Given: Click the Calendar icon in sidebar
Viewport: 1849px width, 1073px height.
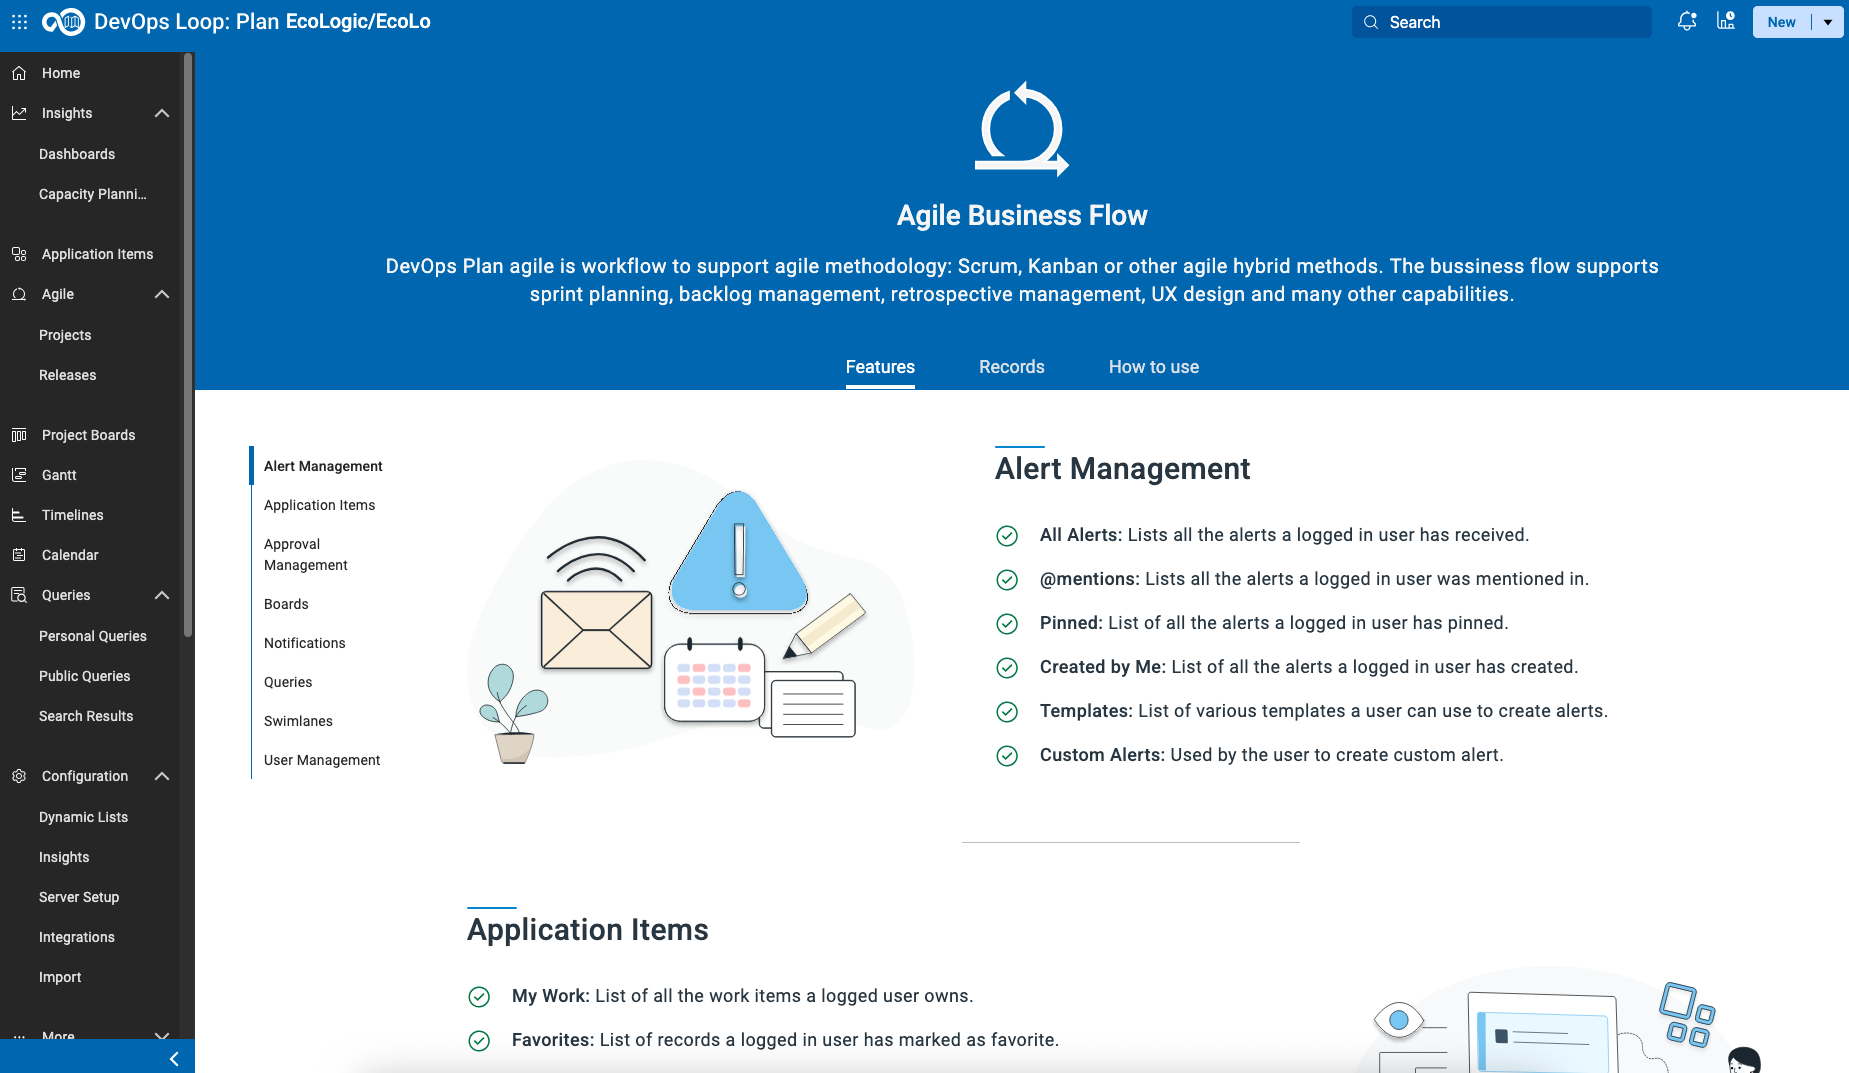Looking at the screenshot, I should [19, 555].
